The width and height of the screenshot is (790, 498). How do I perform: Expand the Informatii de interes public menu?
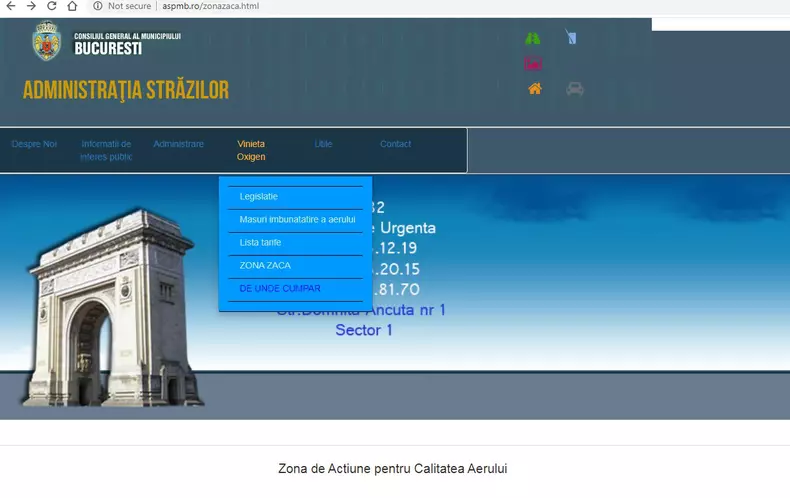(106, 150)
